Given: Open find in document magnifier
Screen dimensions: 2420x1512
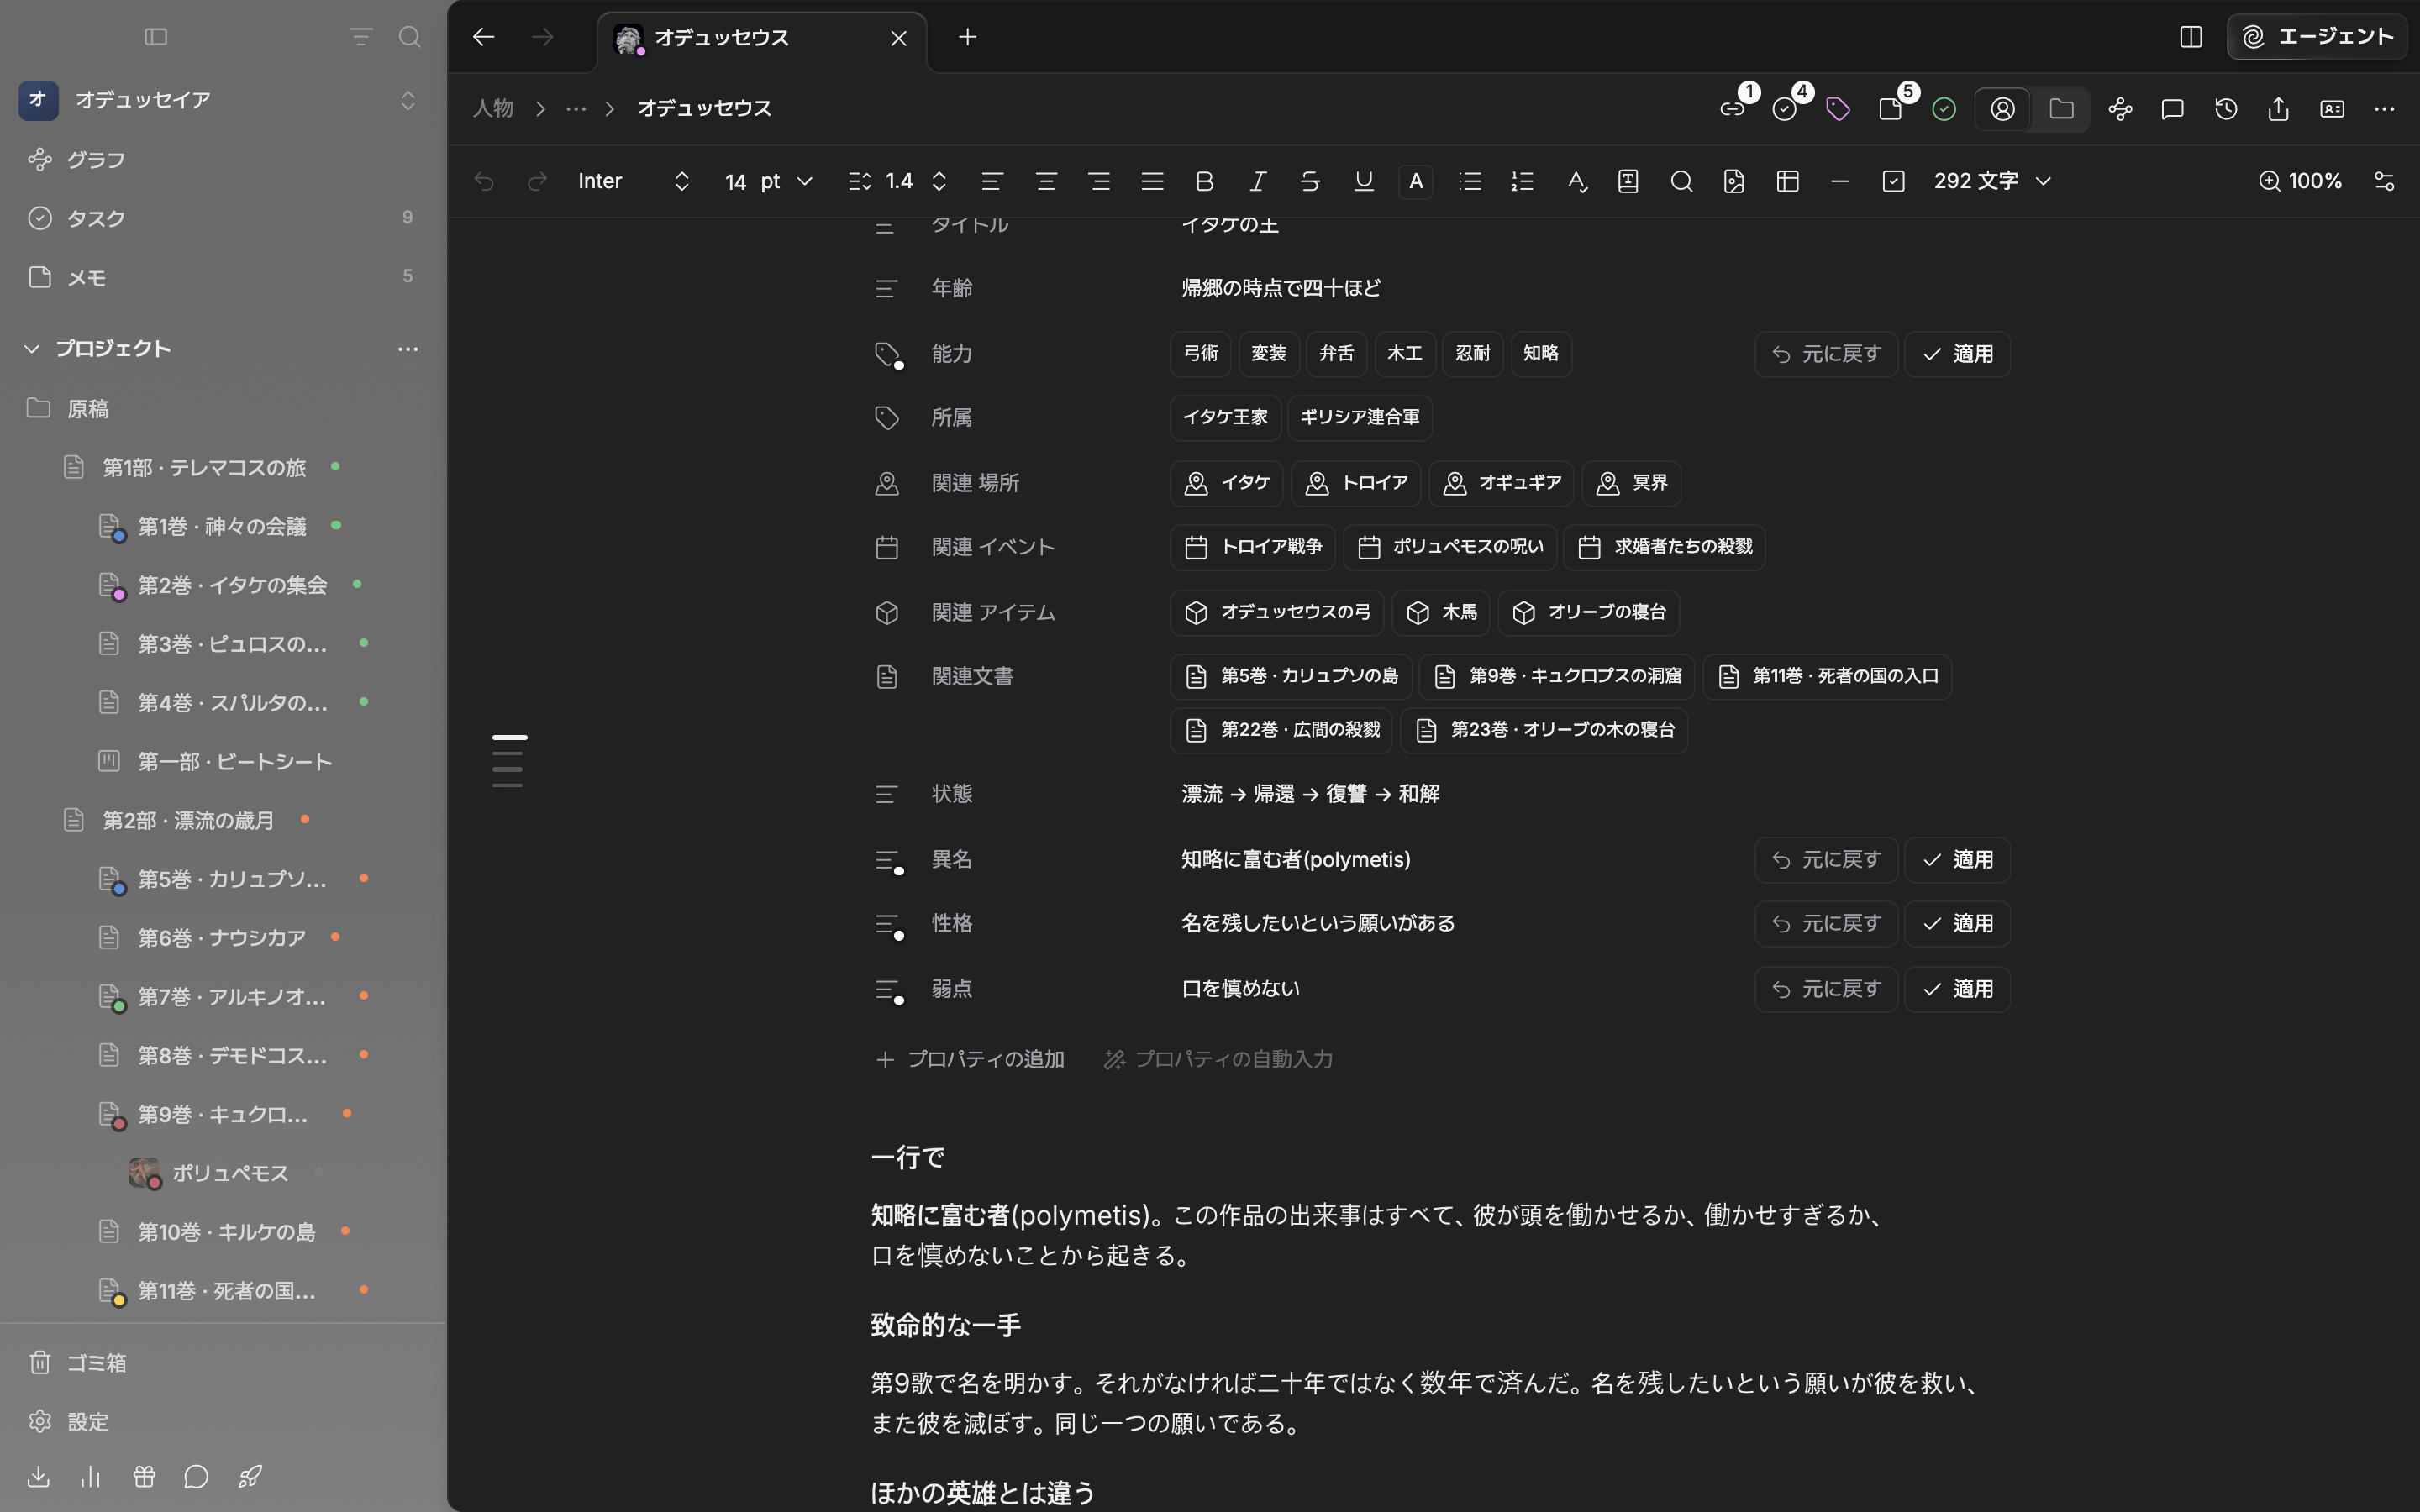Looking at the screenshot, I should tap(1681, 181).
